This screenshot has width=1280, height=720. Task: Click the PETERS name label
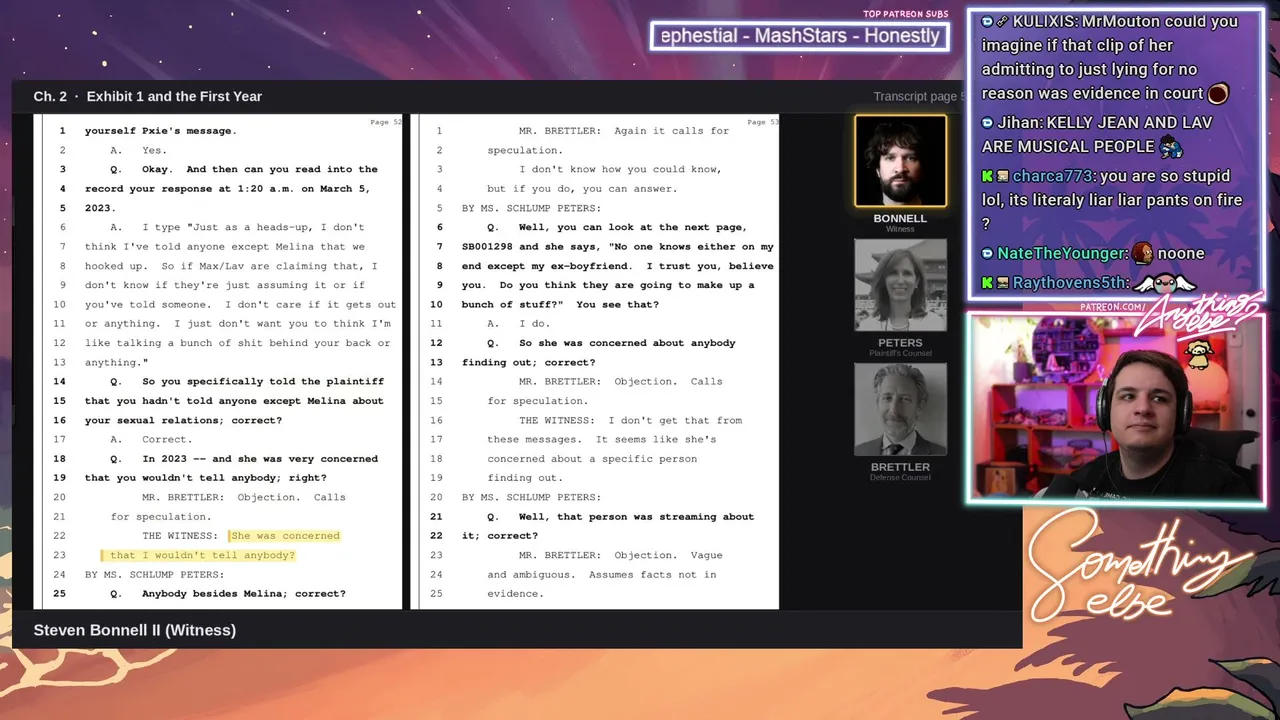pyautogui.click(x=900, y=343)
